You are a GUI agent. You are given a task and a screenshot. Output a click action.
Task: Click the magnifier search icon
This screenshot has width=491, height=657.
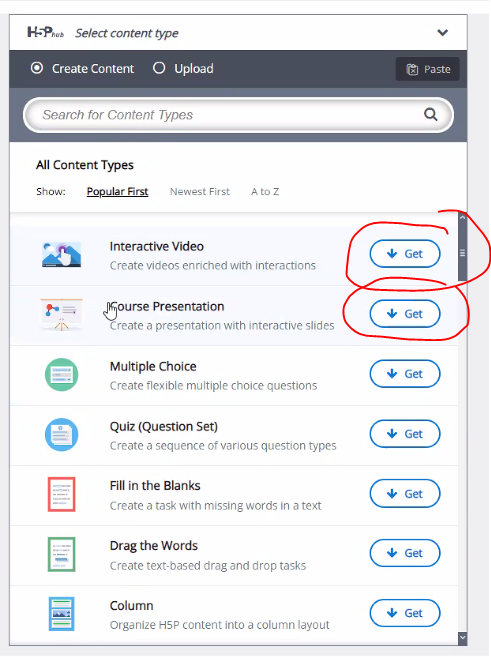[431, 114]
